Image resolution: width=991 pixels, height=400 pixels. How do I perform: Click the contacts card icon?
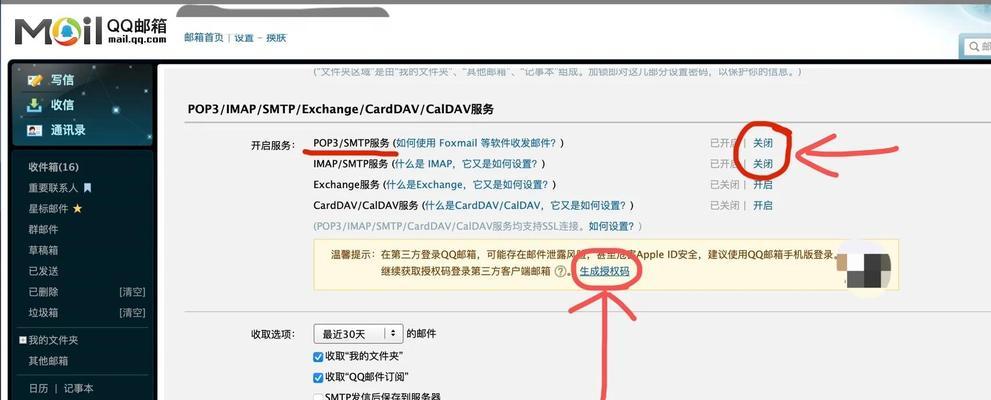tap(35, 130)
